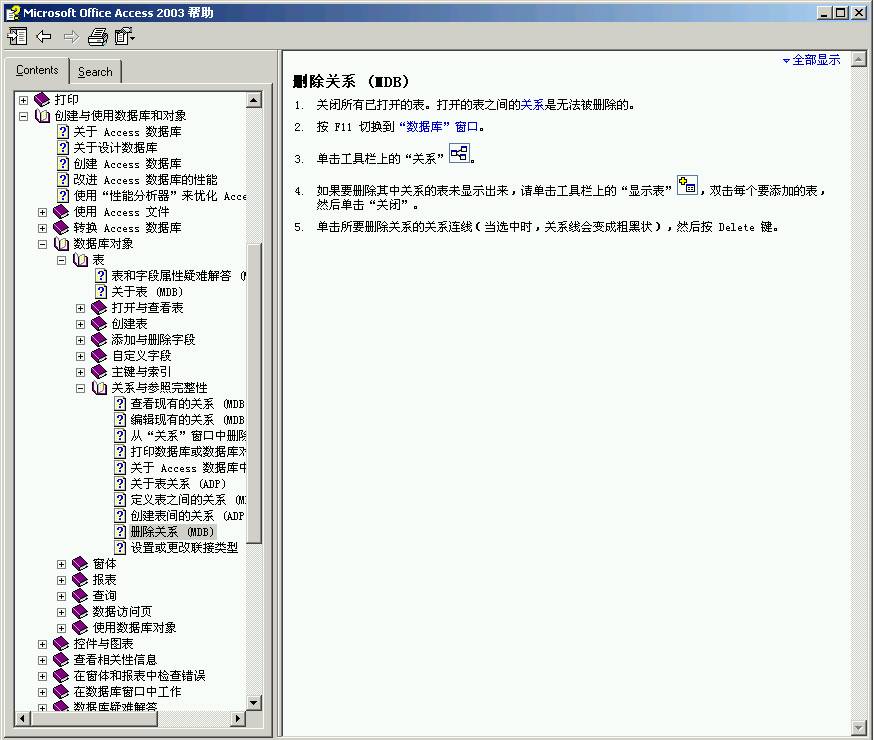Open topic 创建 Access 数据库
Screen dimensions: 874x740
coord(128,164)
